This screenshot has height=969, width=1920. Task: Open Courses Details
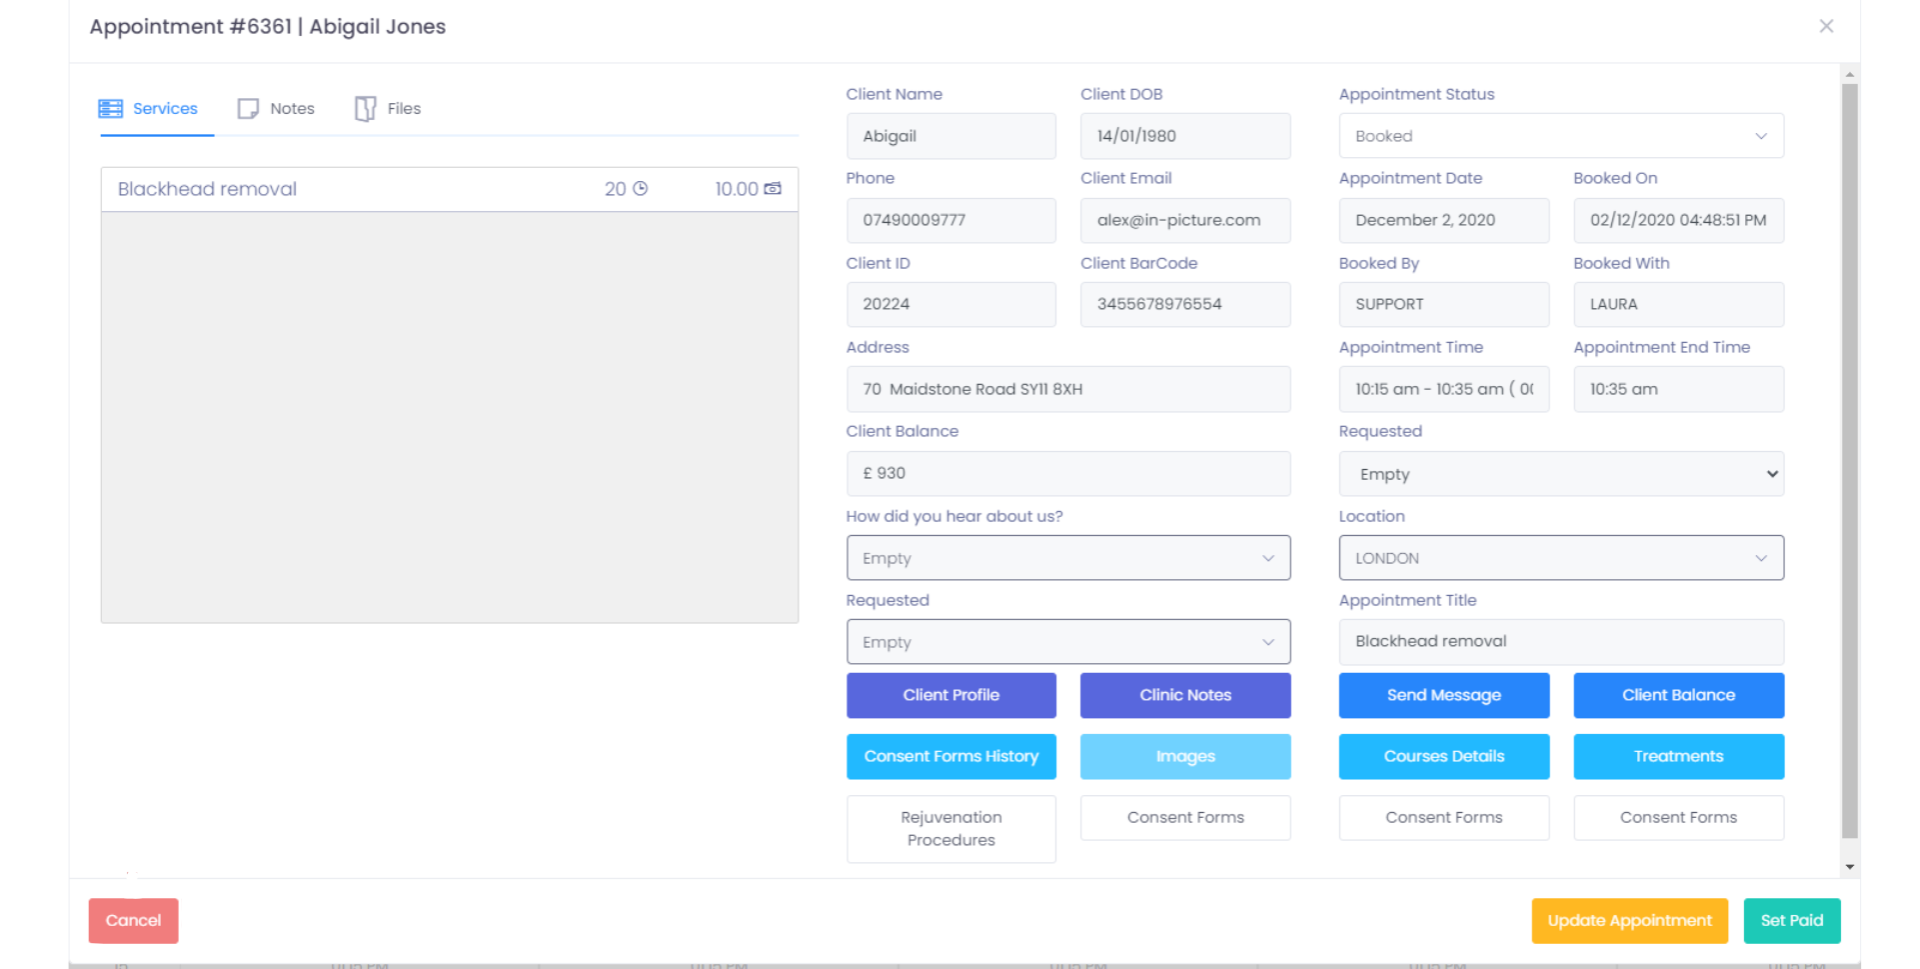[x=1443, y=756]
